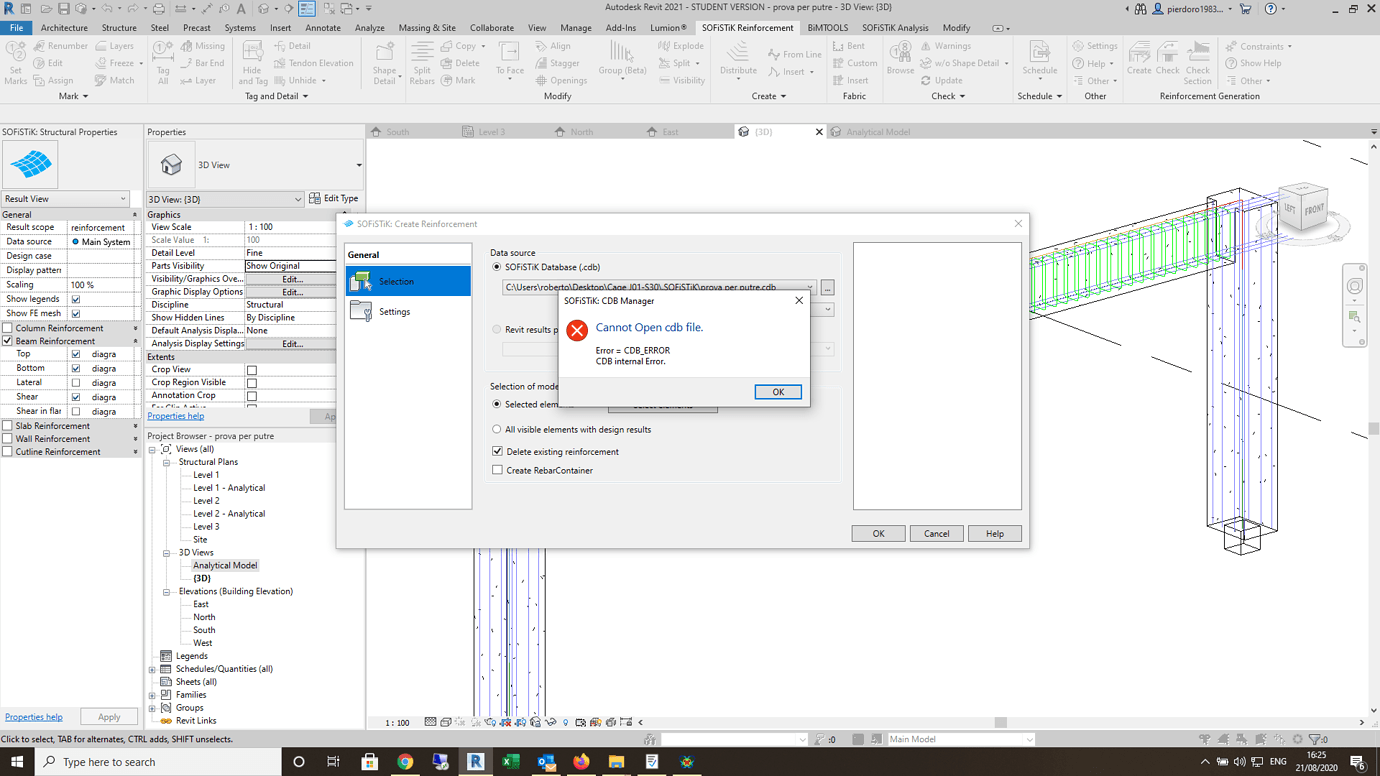1380x776 pixels.
Task: Uncheck Delete existing reinforcement
Action: [x=497, y=451]
